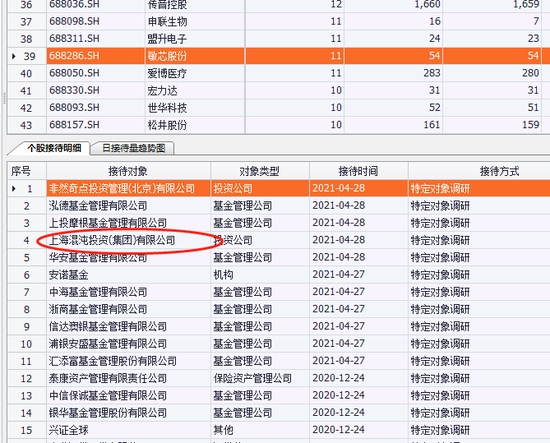This screenshot has height=443, width=550.
Task: Select row 信达澳银基金管理有限公司
Action: click(108, 326)
